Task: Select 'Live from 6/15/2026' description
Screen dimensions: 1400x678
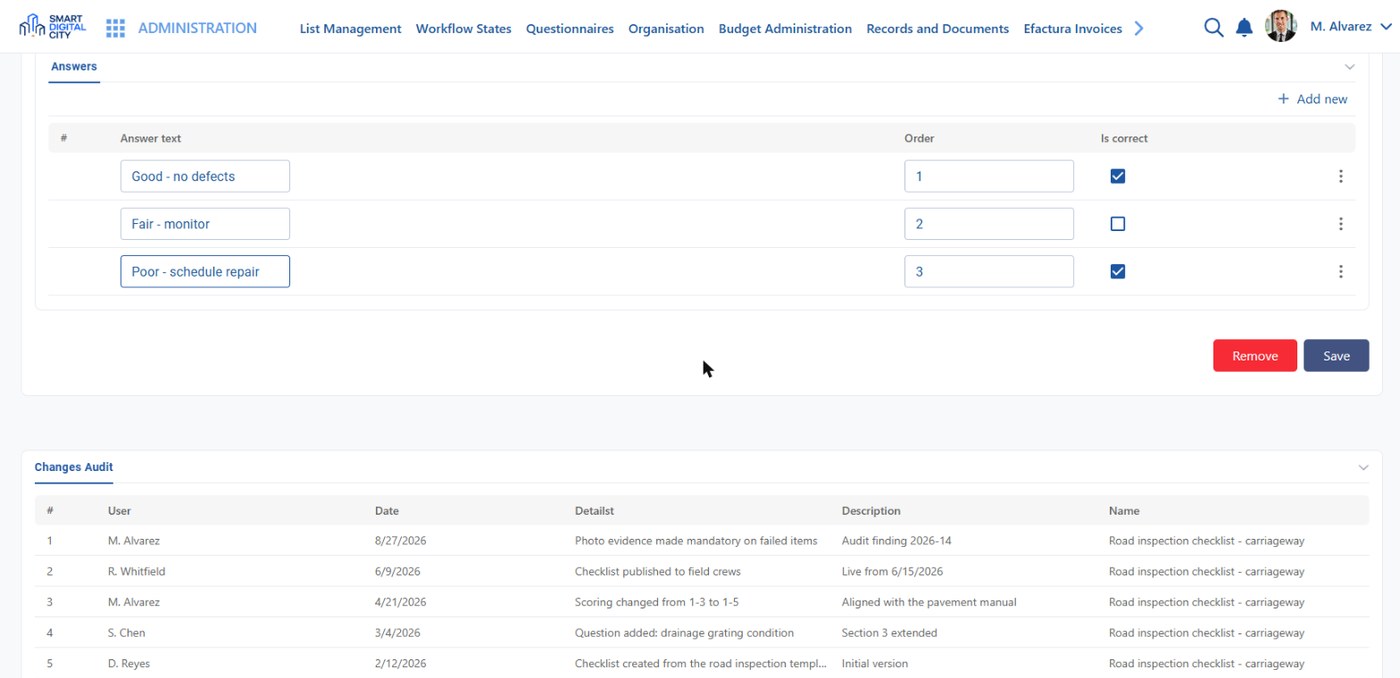Action: click(892, 572)
